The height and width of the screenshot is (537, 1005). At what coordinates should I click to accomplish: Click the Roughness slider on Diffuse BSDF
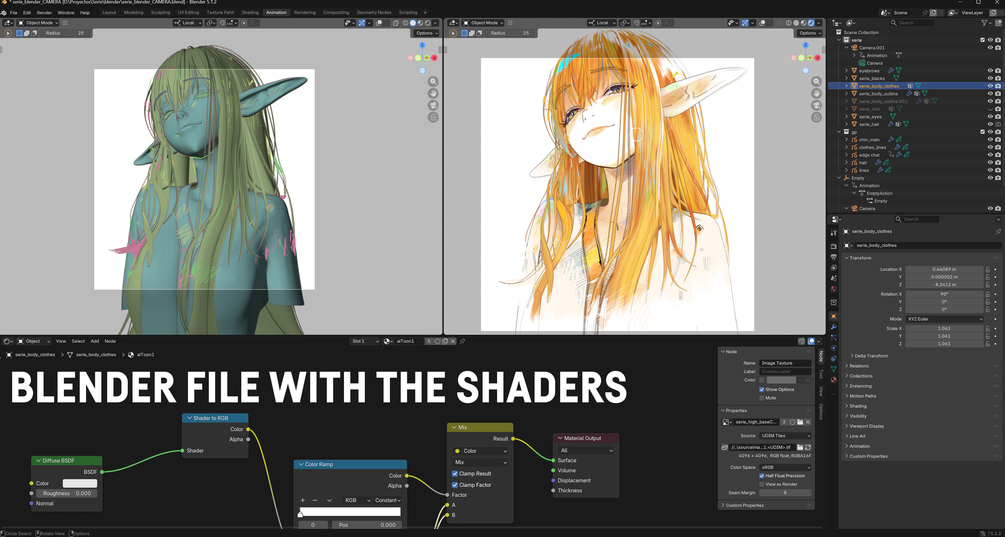(x=66, y=493)
